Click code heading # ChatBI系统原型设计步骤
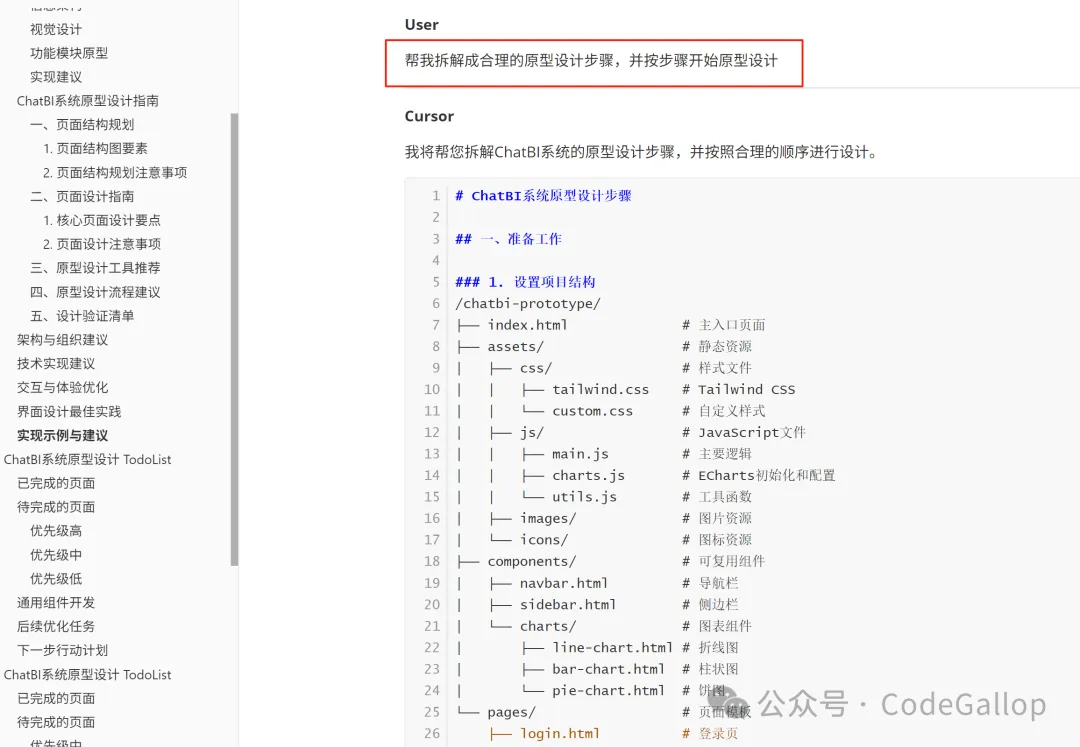The image size is (1080, 747). click(543, 196)
